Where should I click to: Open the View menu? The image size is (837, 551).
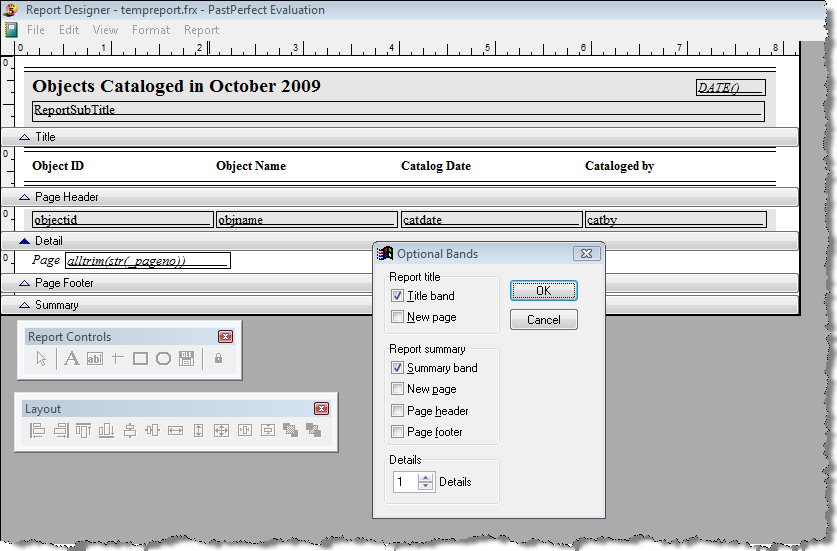click(105, 30)
